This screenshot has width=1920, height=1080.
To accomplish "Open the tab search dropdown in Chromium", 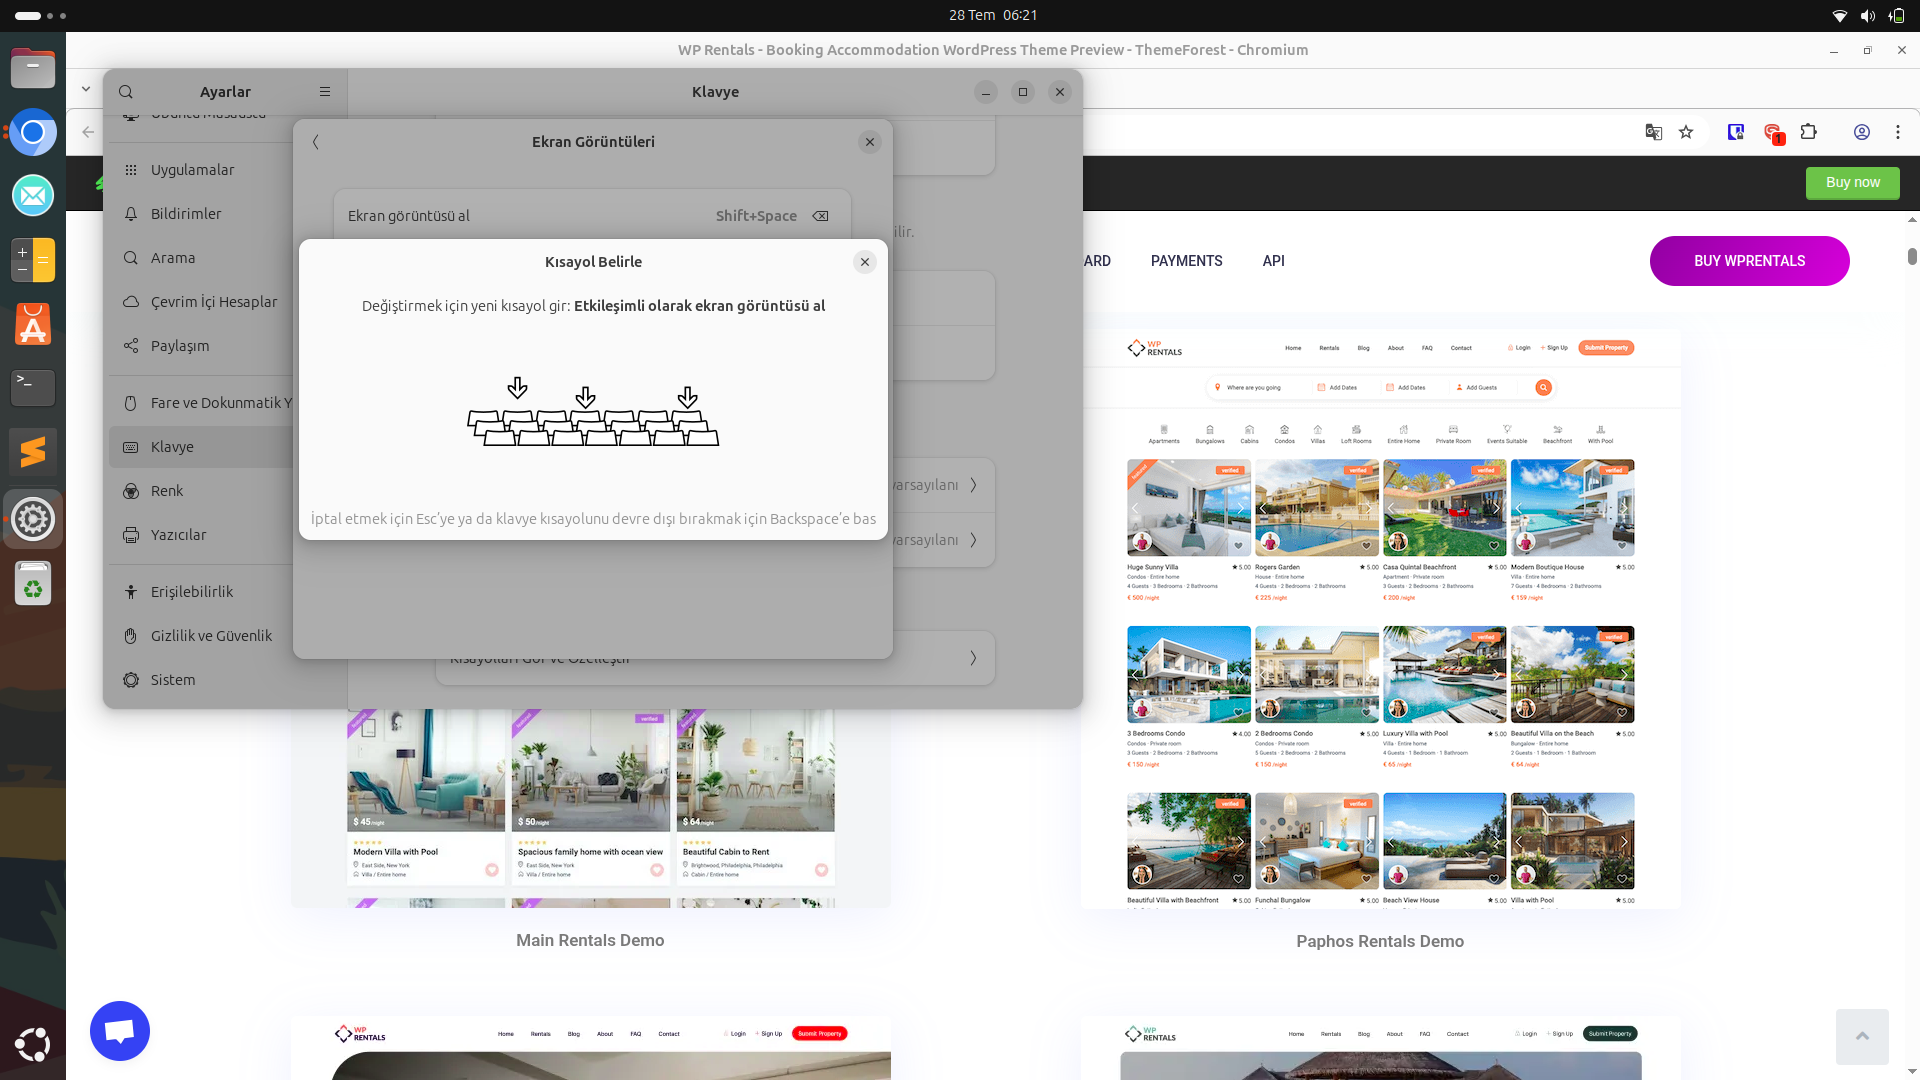I will [x=86, y=89].
